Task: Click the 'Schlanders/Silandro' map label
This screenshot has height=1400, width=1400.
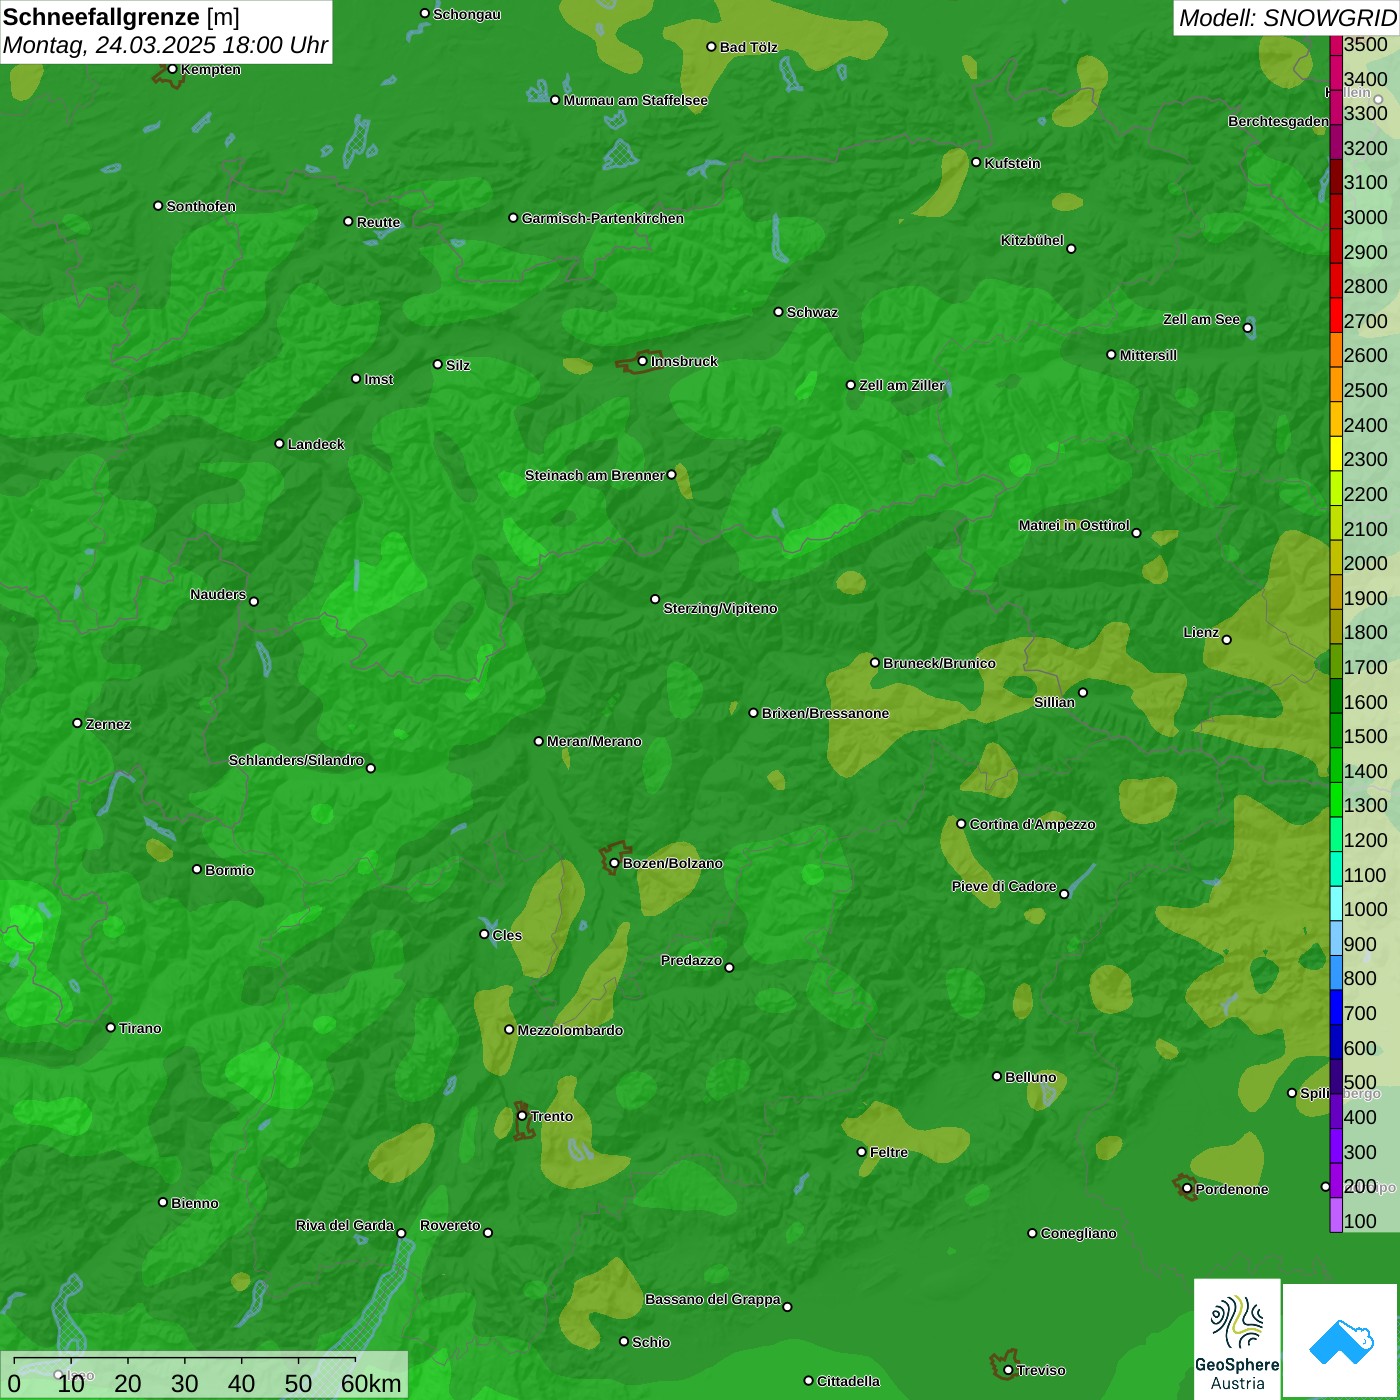Action: pyautogui.click(x=296, y=760)
